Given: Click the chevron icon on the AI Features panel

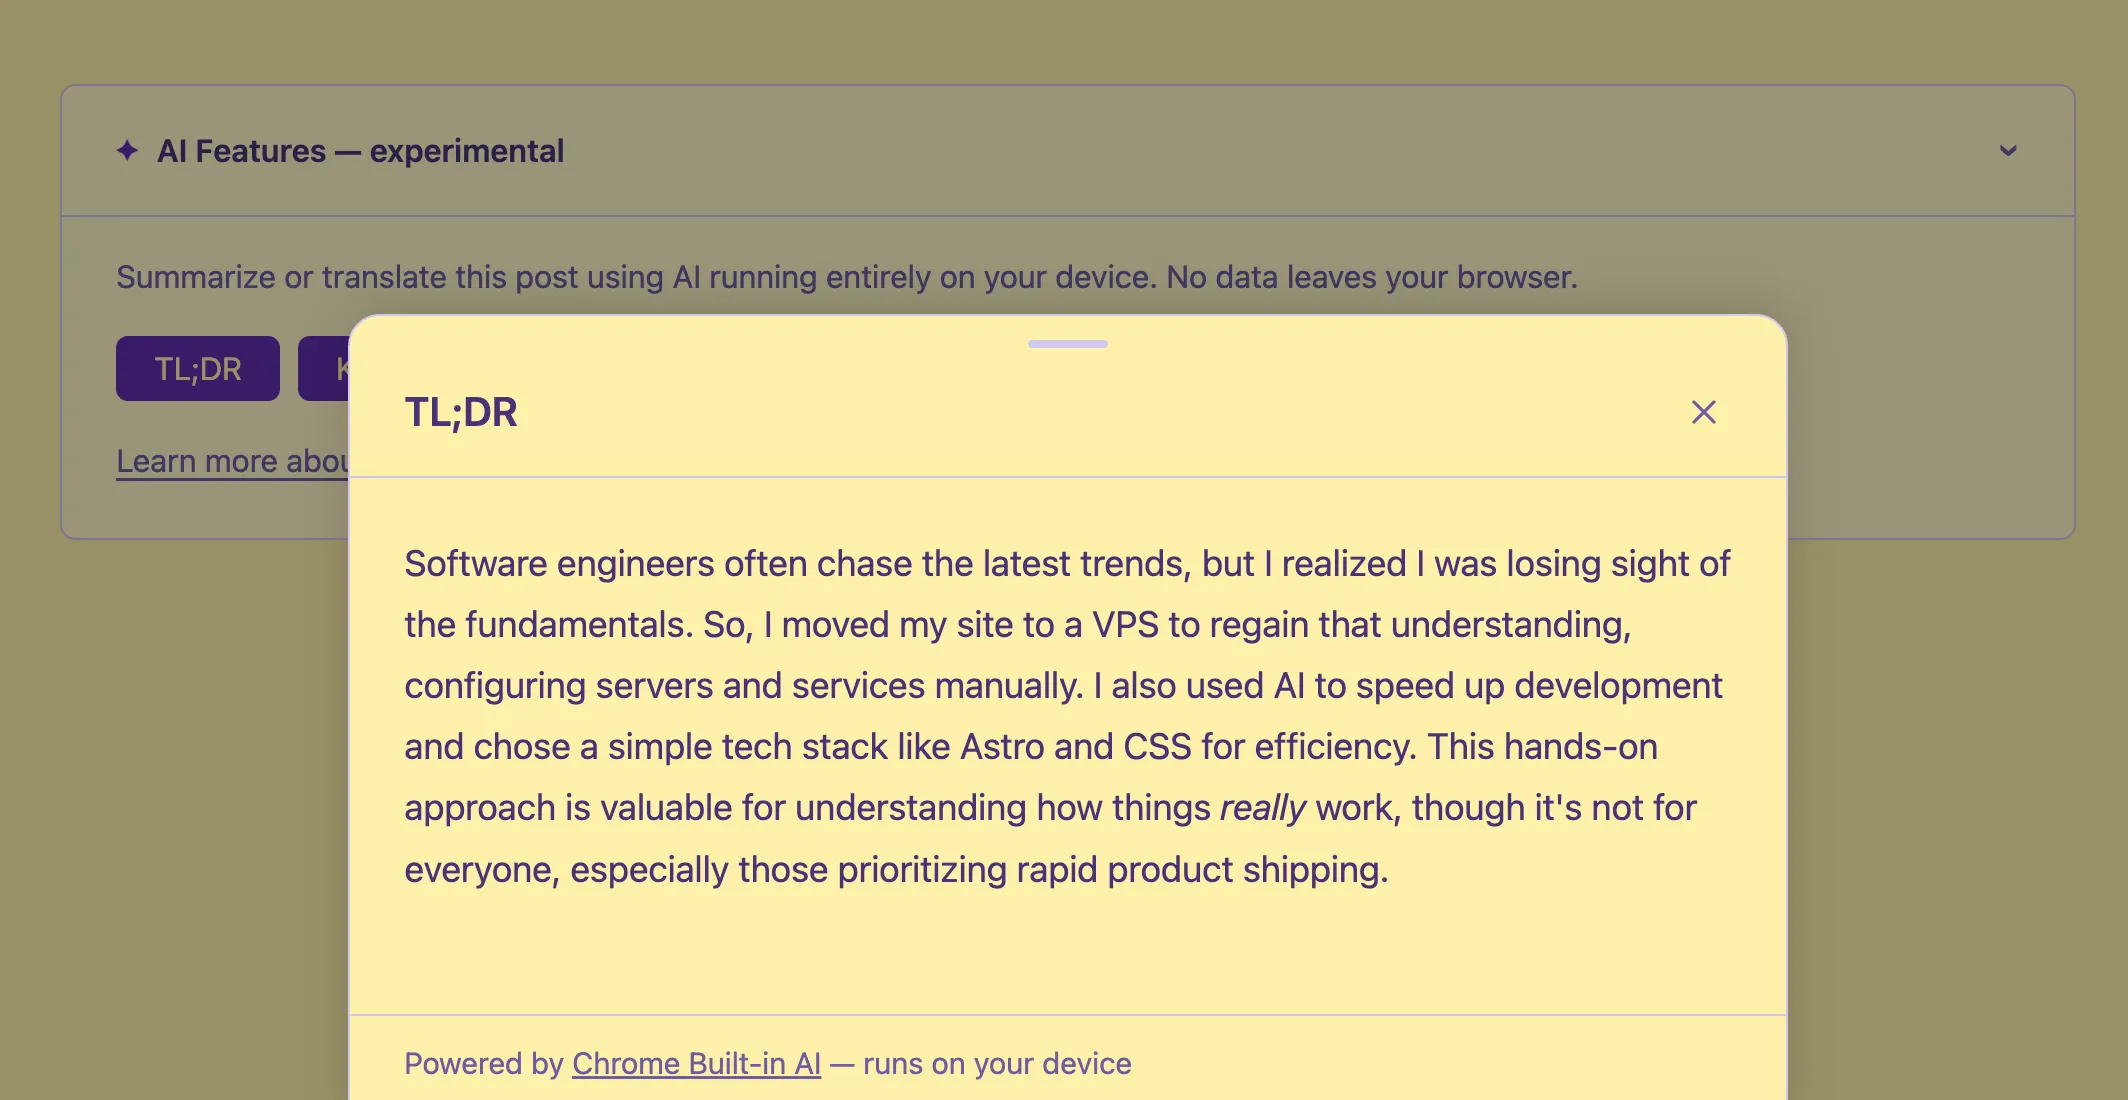Looking at the screenshot, I should pos(2007,152).
